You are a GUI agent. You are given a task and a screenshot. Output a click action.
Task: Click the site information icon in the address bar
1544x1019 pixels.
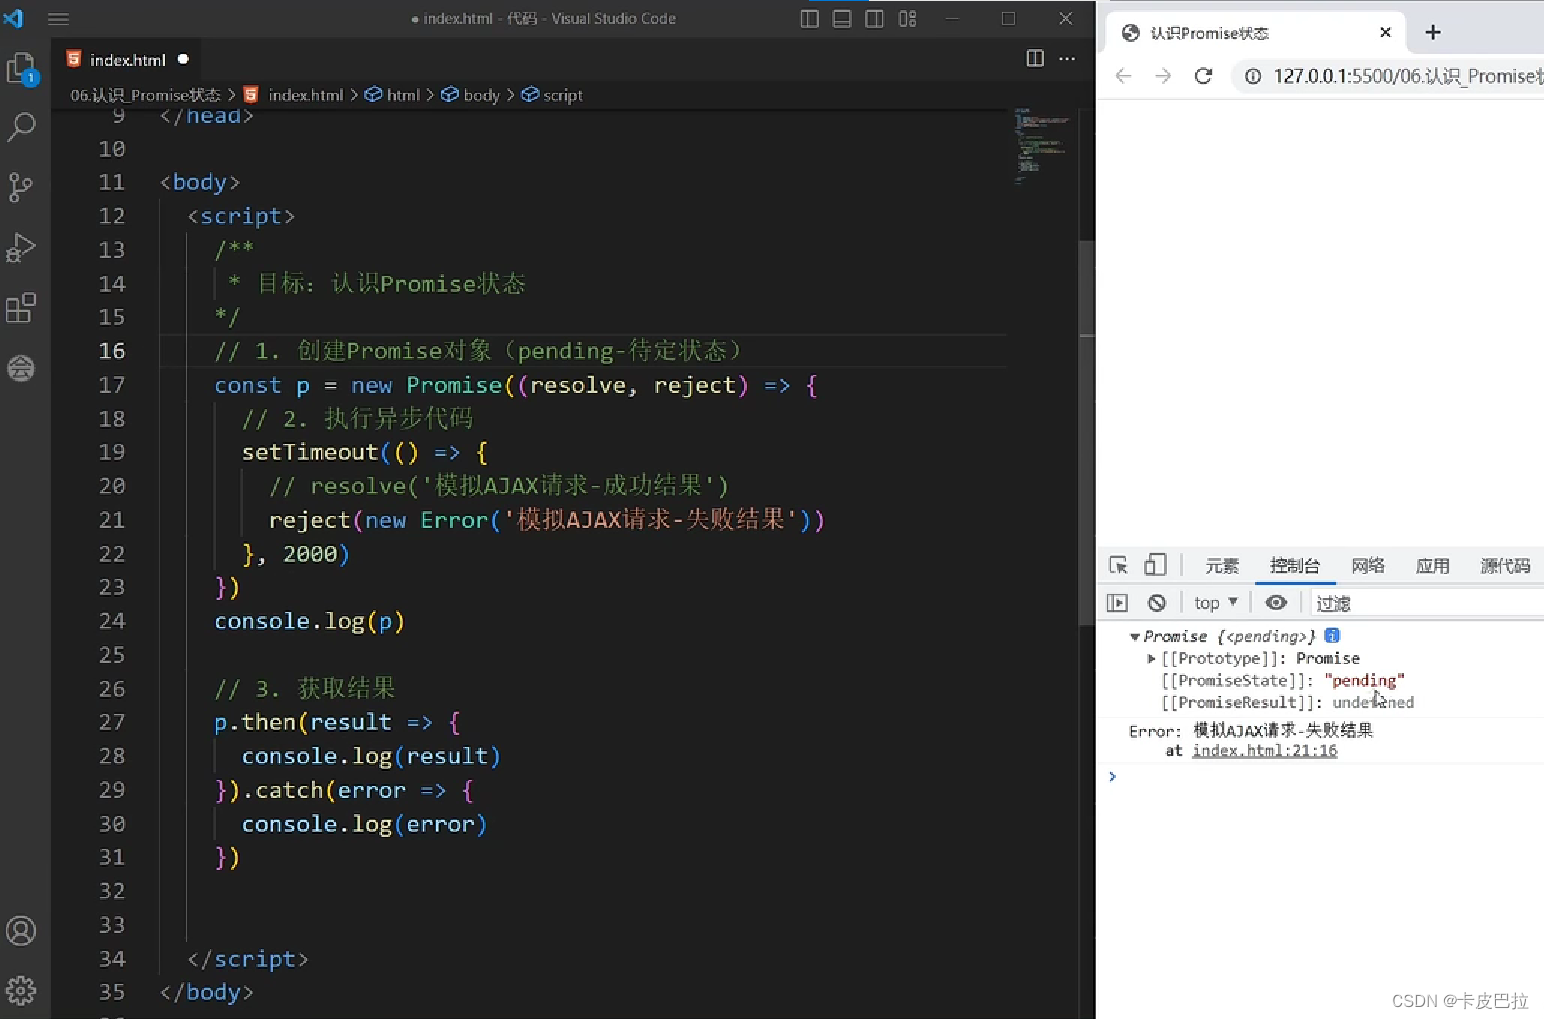point(1252,76)
